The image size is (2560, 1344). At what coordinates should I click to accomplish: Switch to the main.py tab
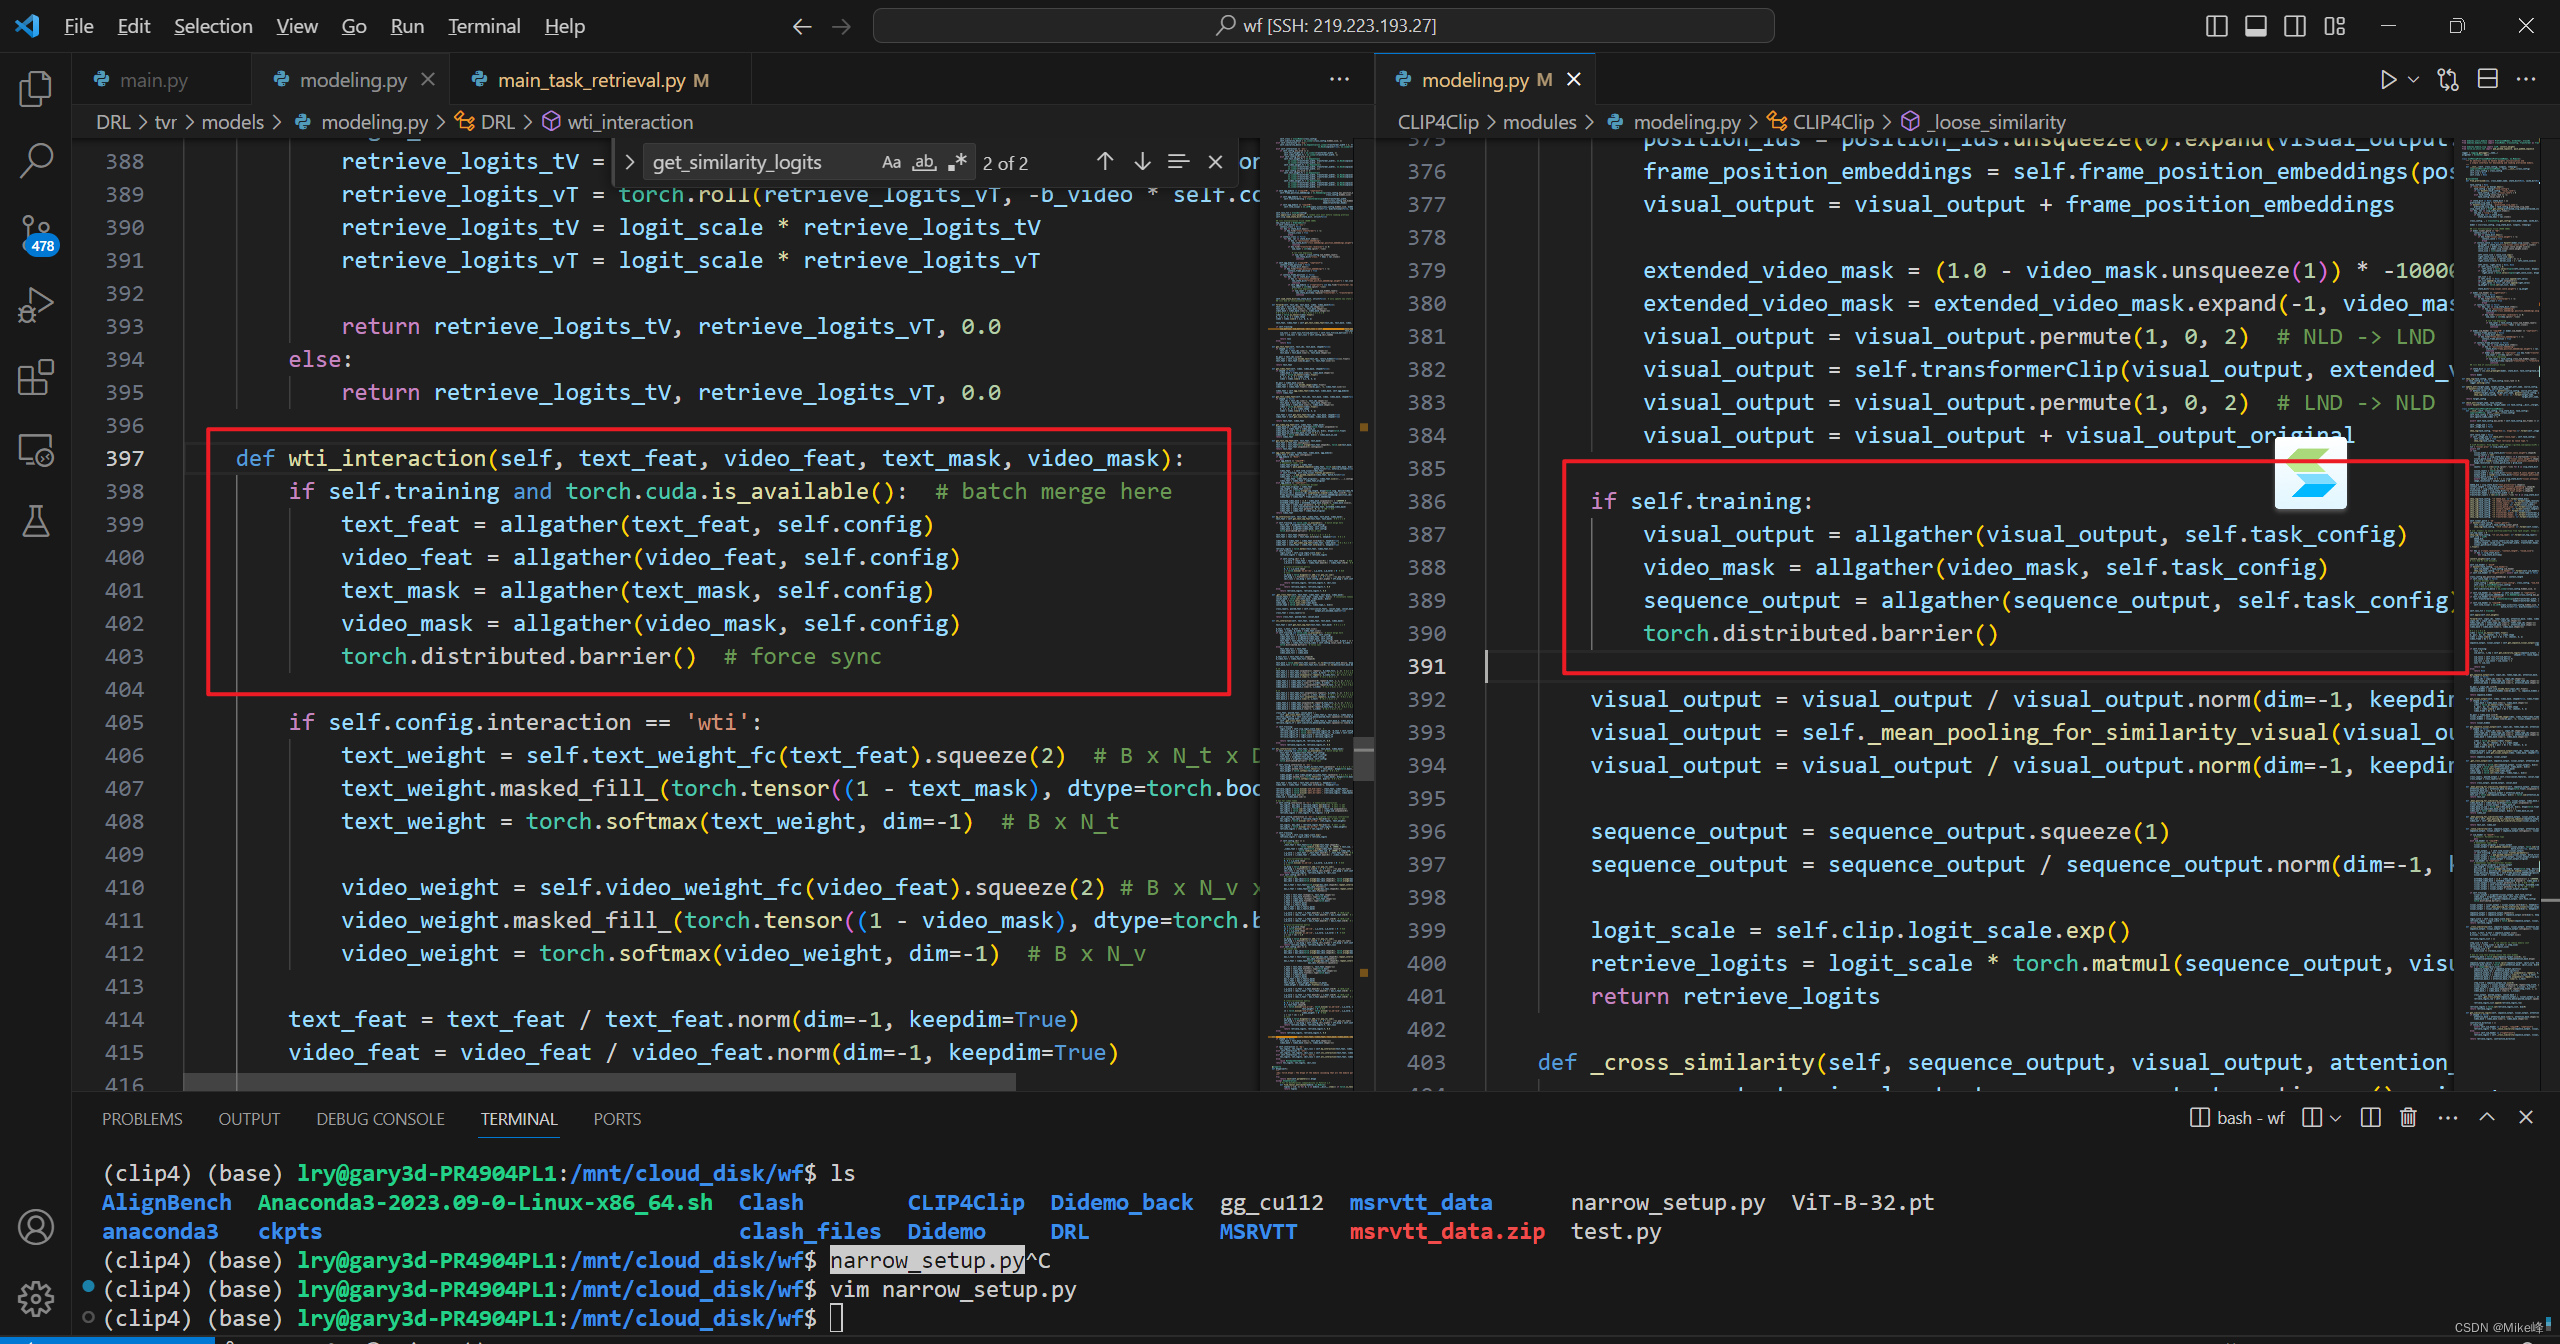tap(153, 80)
